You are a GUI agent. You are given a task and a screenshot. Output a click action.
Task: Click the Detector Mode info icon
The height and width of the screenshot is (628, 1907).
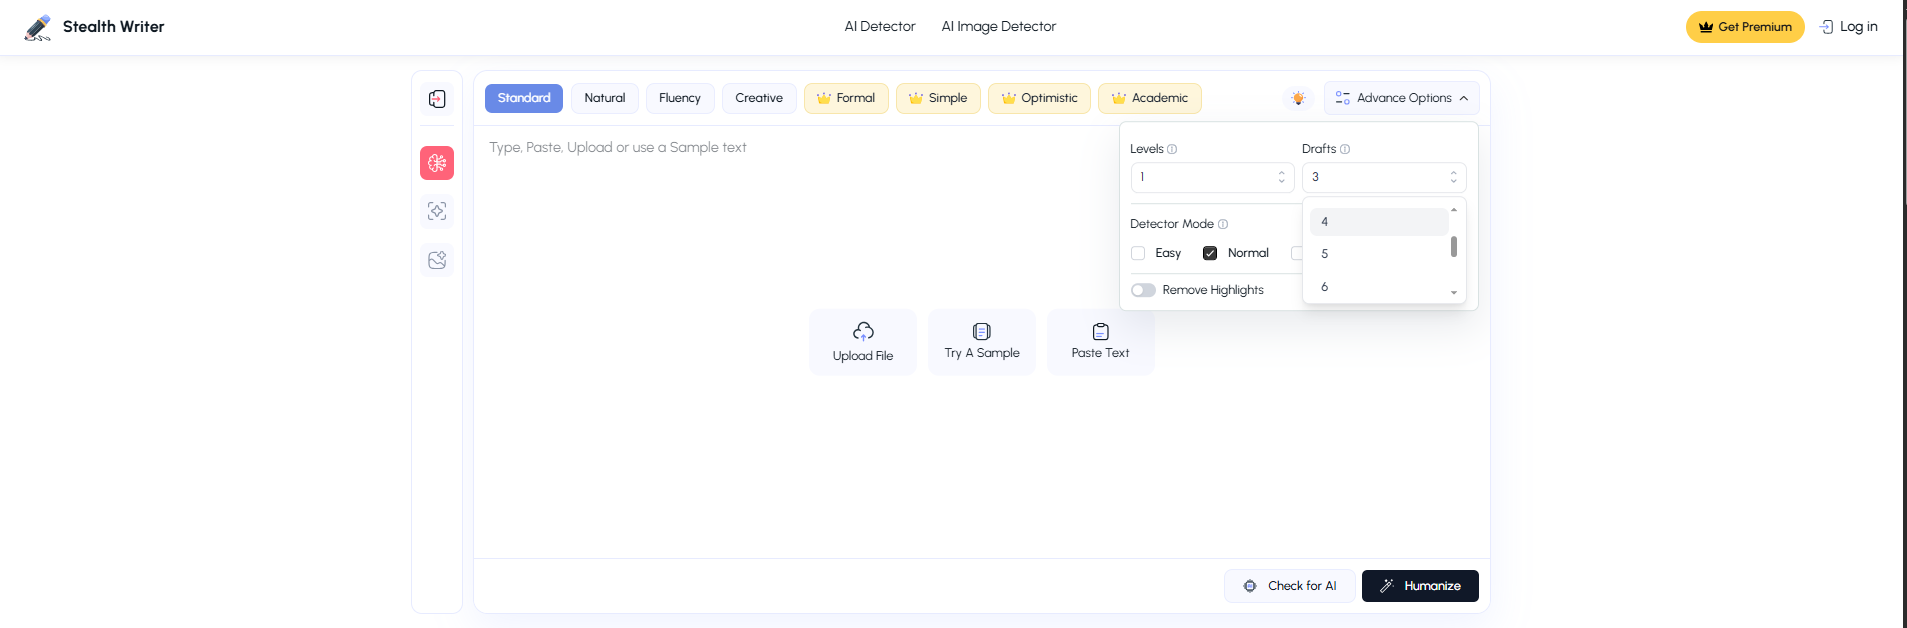click(1223, 224)
